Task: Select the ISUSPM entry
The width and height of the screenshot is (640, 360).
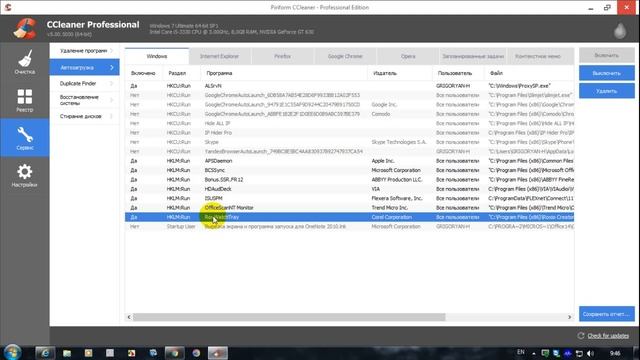Action: point(349,198)
